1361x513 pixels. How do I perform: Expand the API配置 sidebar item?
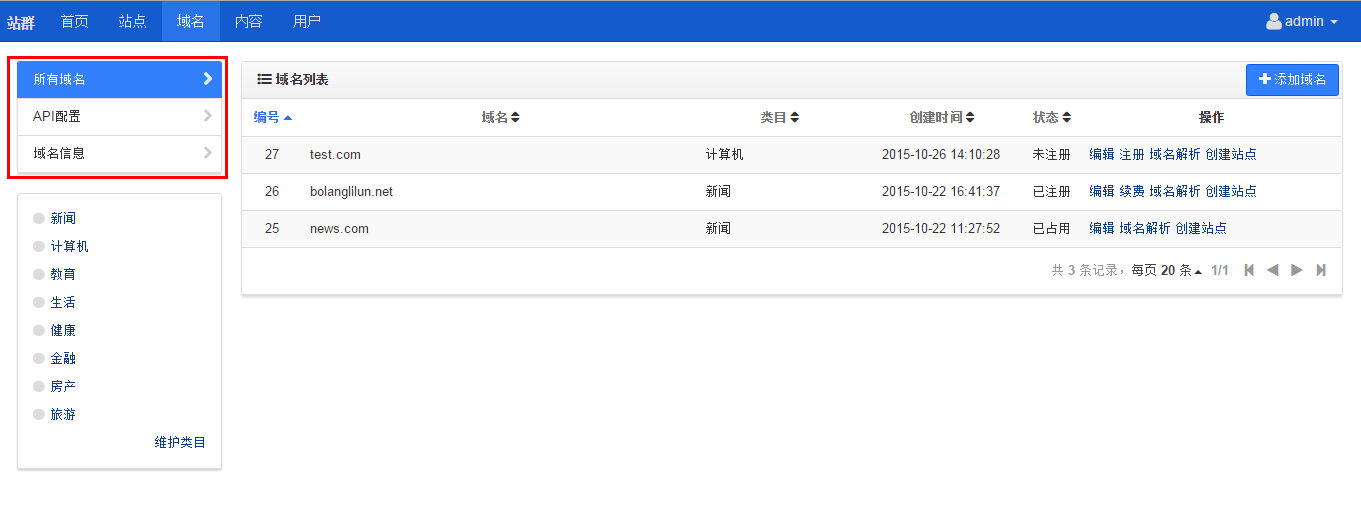tap(119, 116)
